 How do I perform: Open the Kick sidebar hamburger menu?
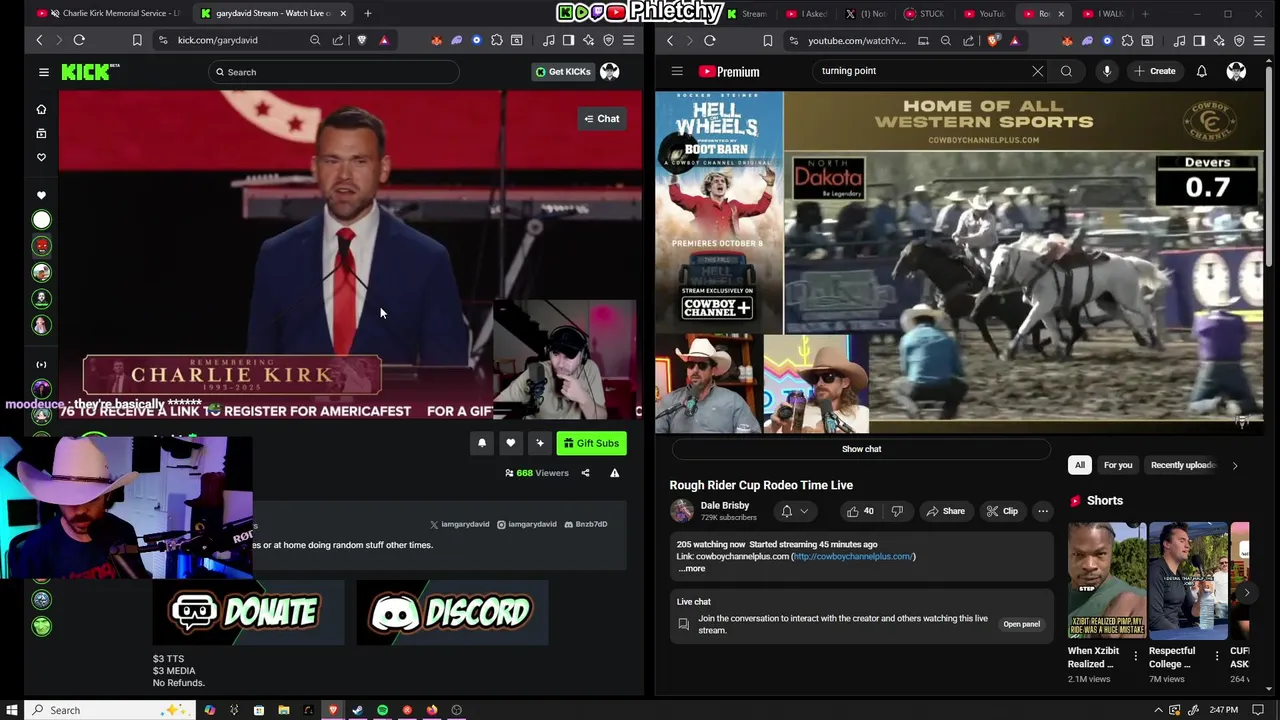tap(43, 72)
